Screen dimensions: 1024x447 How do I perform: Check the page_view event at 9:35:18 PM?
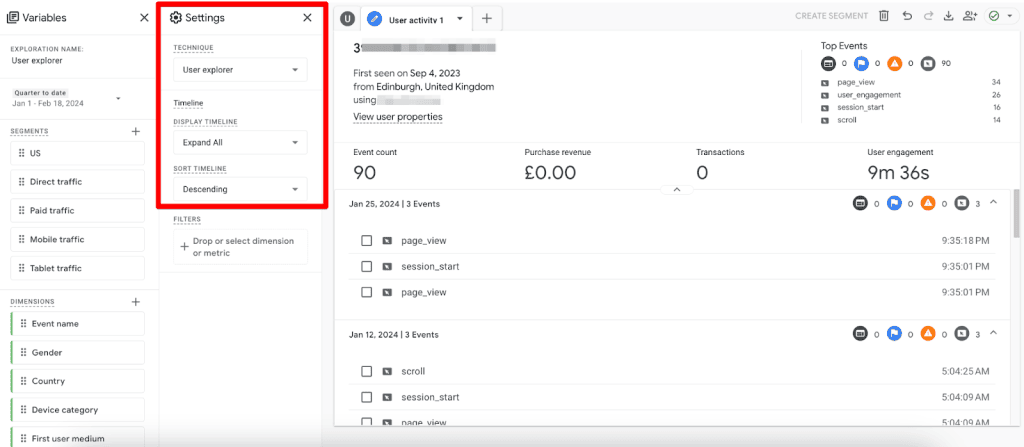click(x=366, y=240)
